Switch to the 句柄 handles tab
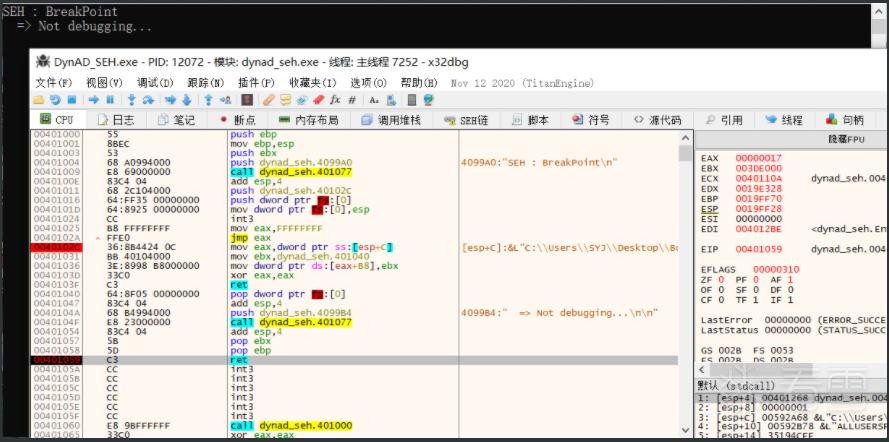The width and height of the screenshot is (889, 442). coord(845,120)
